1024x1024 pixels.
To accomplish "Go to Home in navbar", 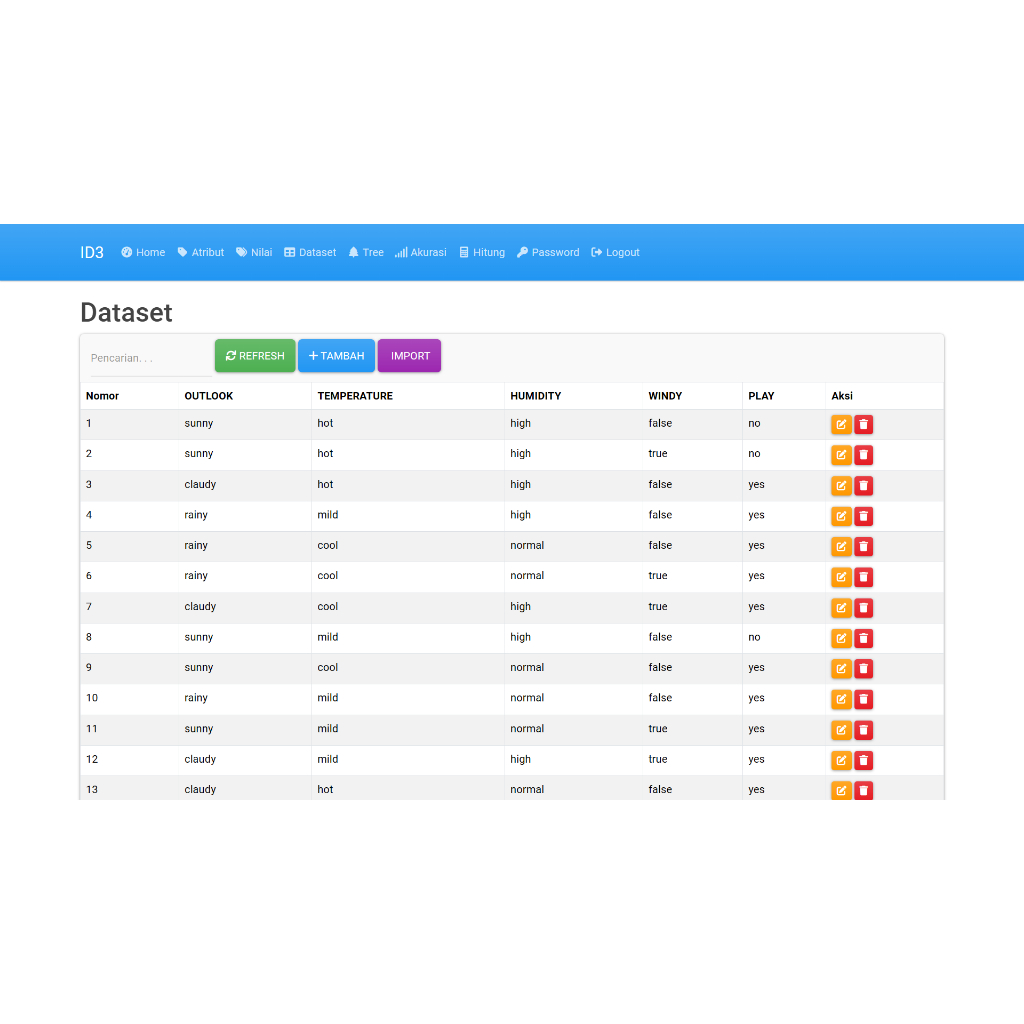I will (143, 252).
